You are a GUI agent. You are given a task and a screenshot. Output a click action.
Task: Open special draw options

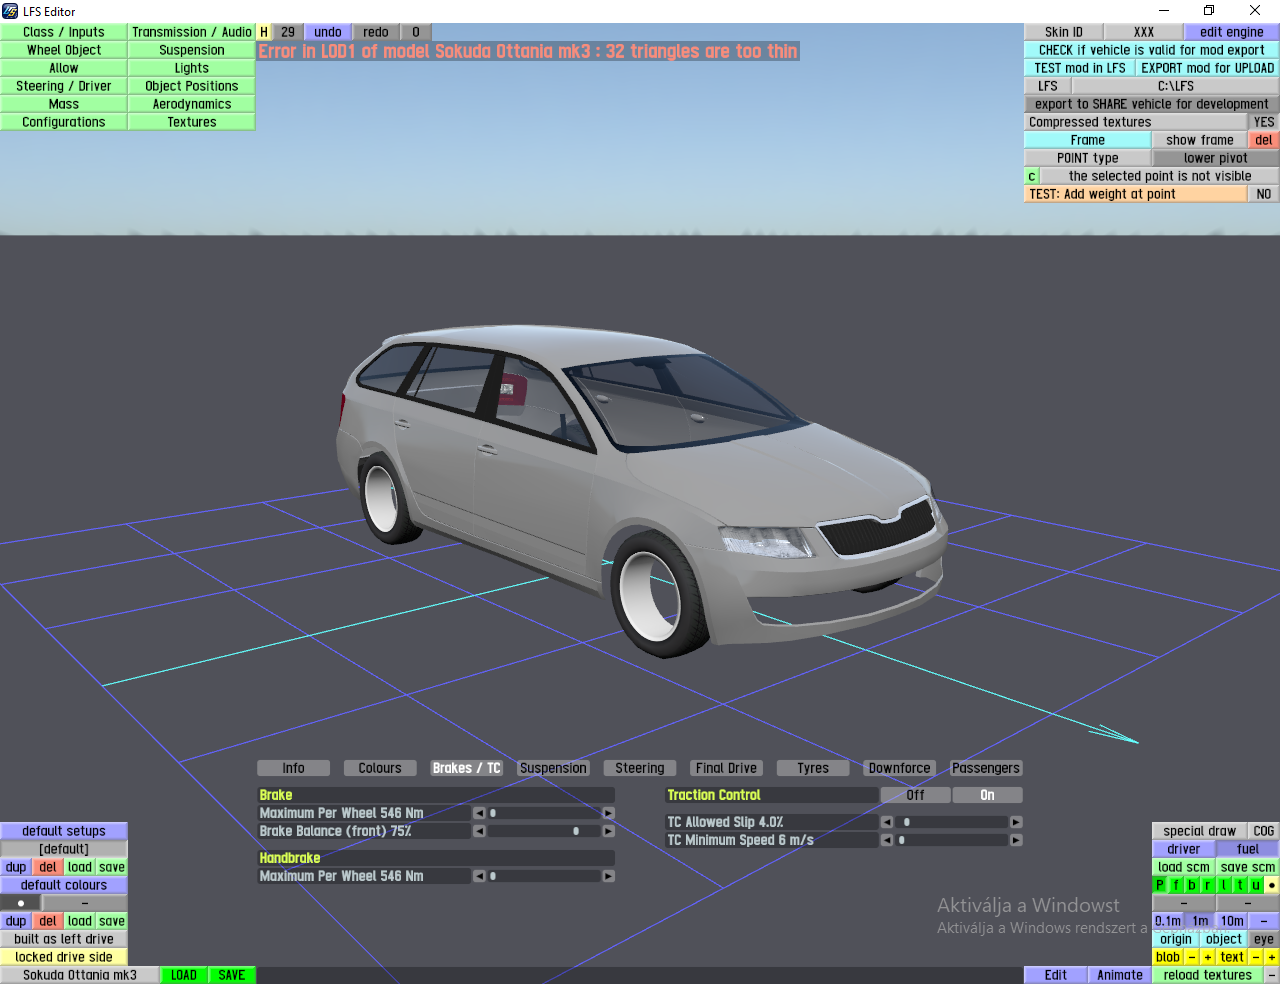point(1200,831)
